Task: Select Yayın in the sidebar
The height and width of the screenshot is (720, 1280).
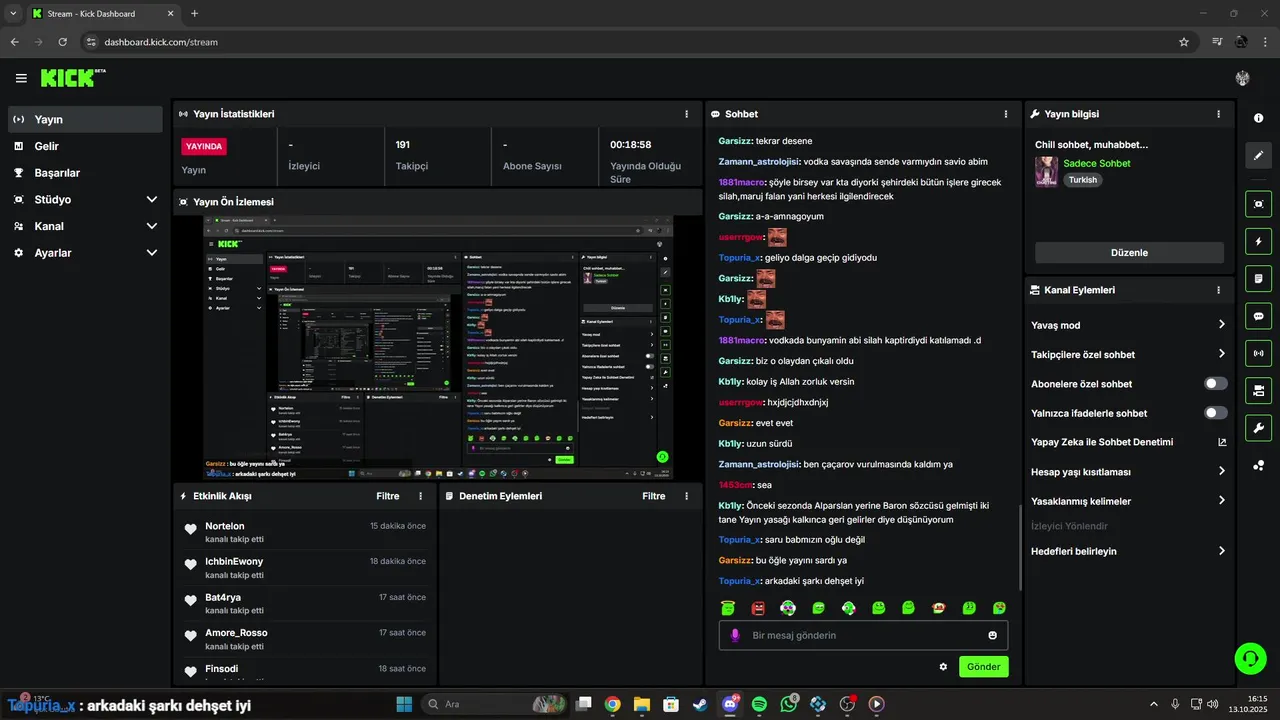Action: (x=85, y=119)
